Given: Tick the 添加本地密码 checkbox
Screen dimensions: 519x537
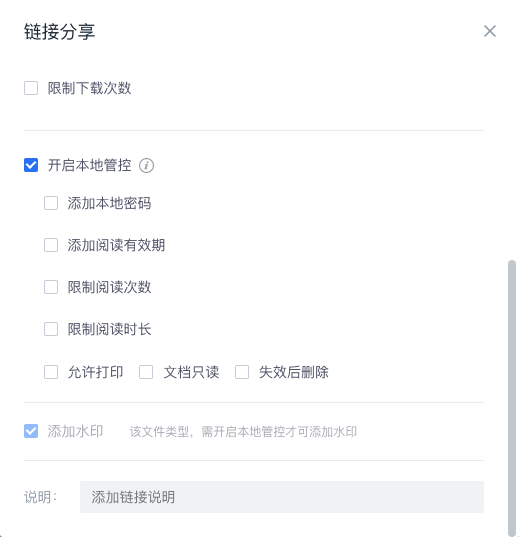Looking at the screenshot, I should (51, 203).
